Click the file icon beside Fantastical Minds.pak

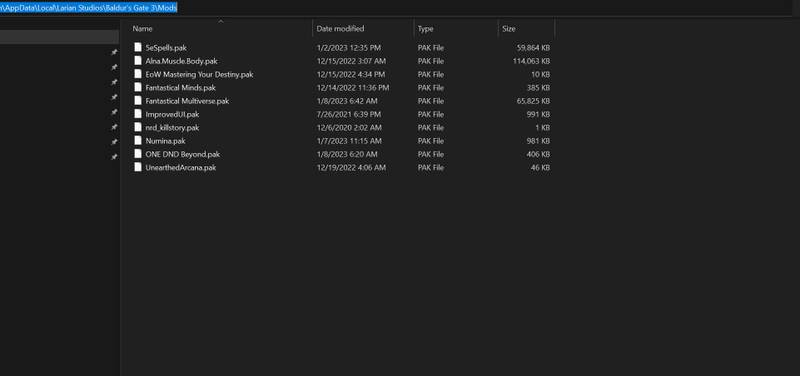coord(138,87)
